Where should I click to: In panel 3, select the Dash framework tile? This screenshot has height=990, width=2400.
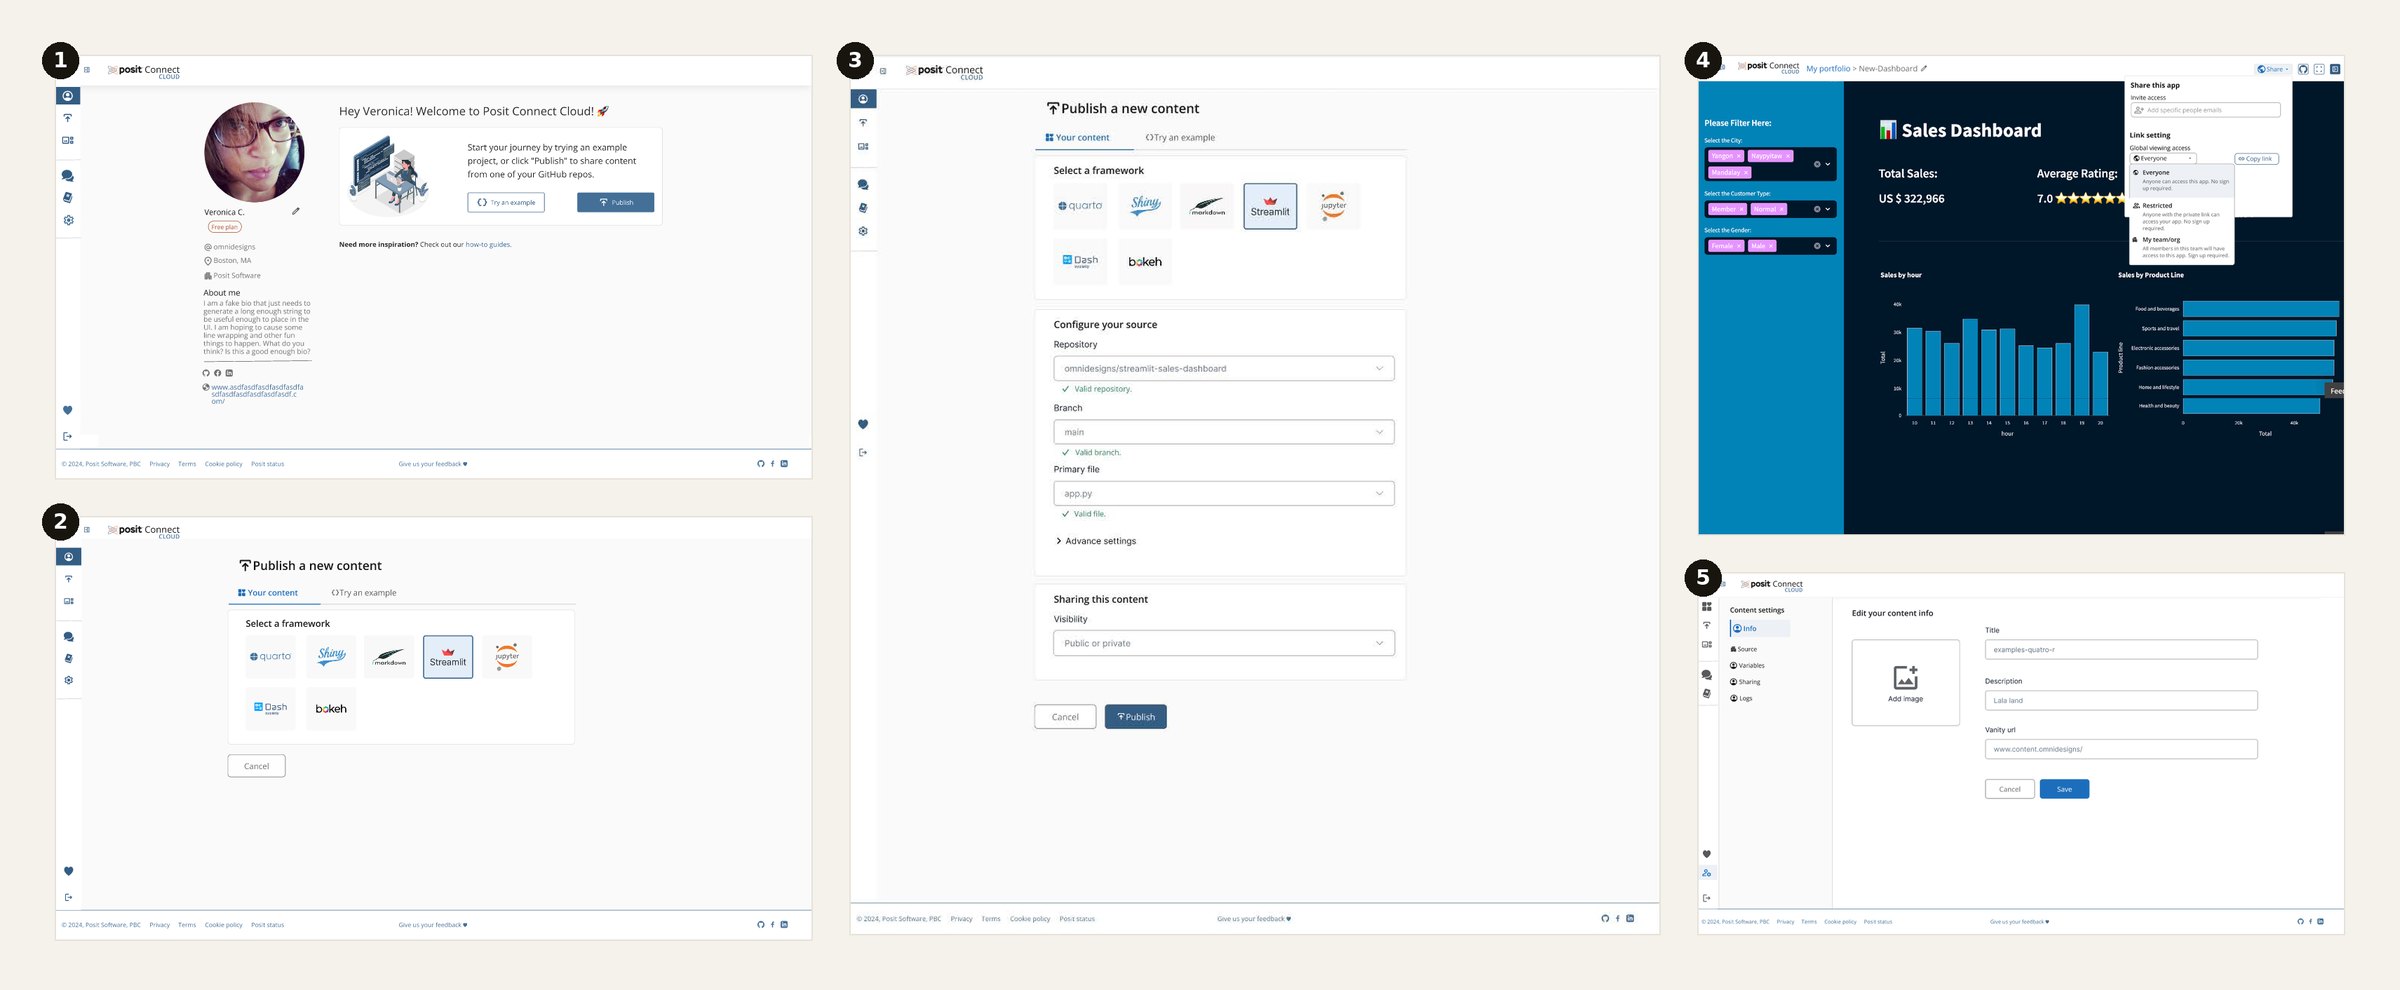click(1080, 261)
